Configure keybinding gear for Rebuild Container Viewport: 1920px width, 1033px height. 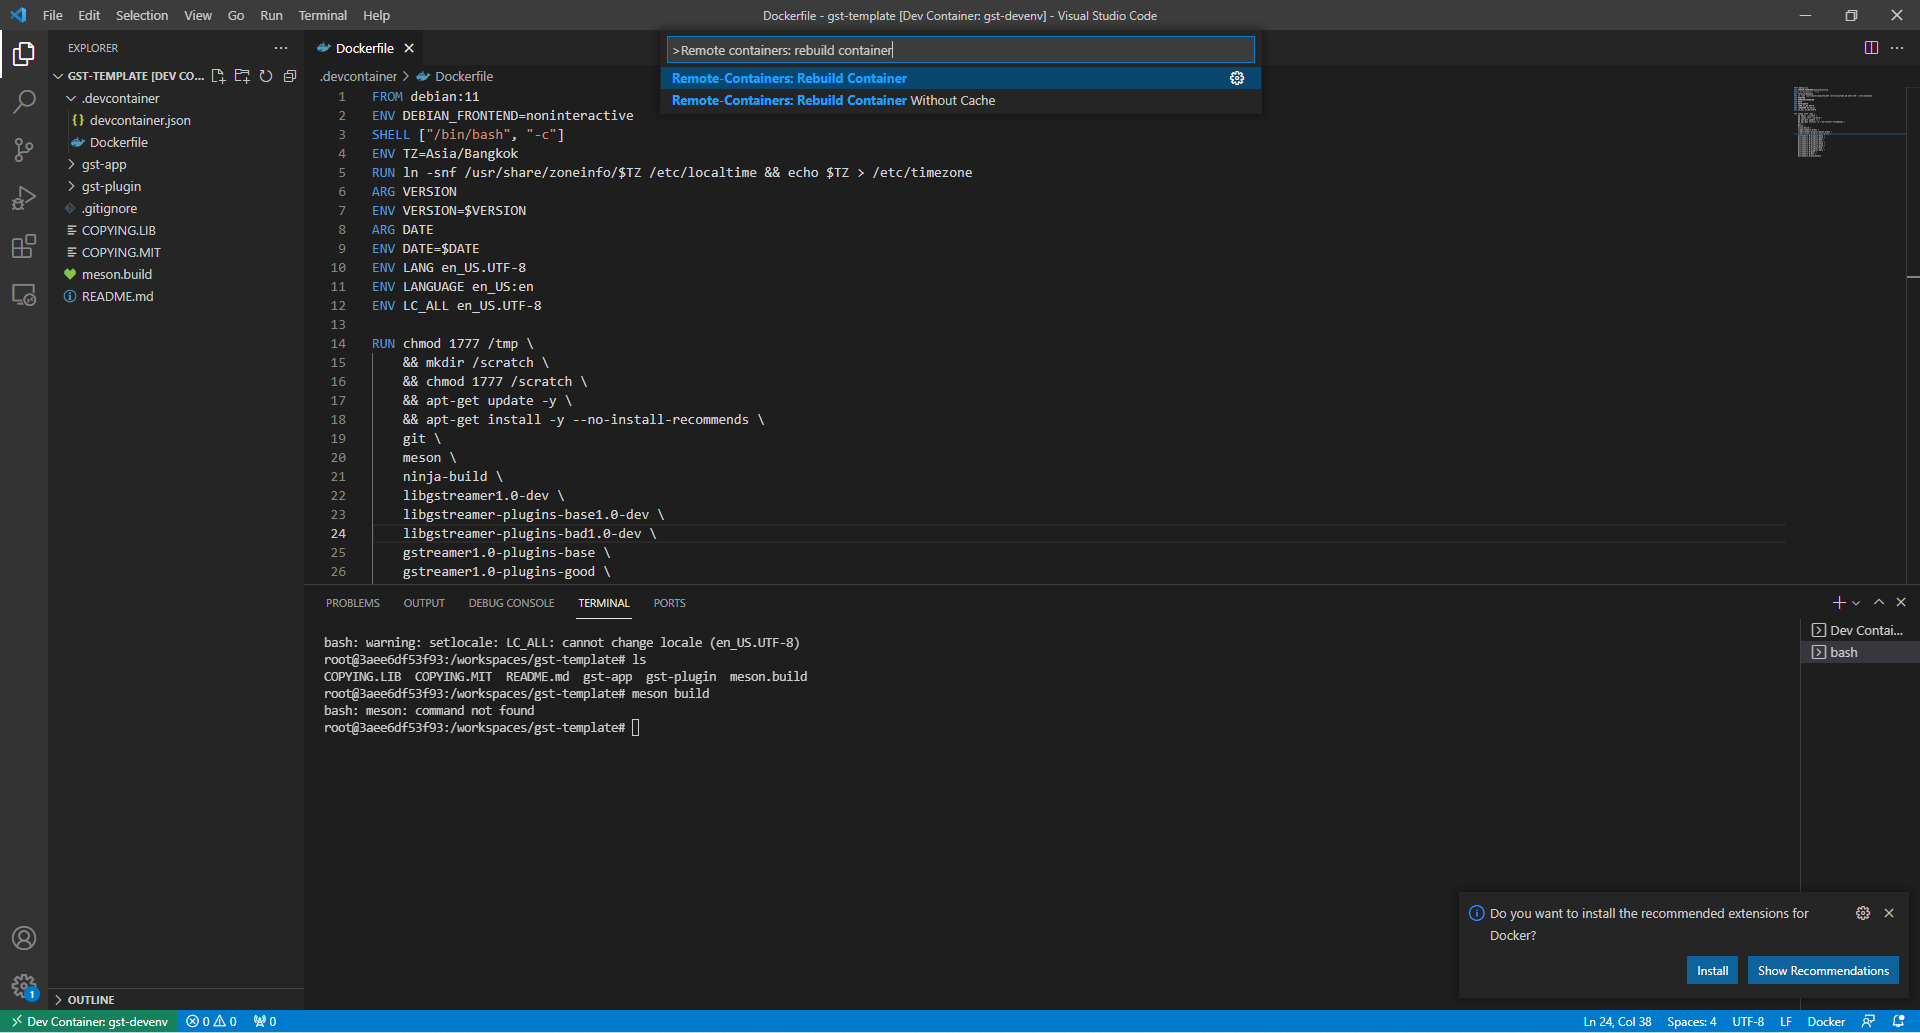tap(1237, 78)
